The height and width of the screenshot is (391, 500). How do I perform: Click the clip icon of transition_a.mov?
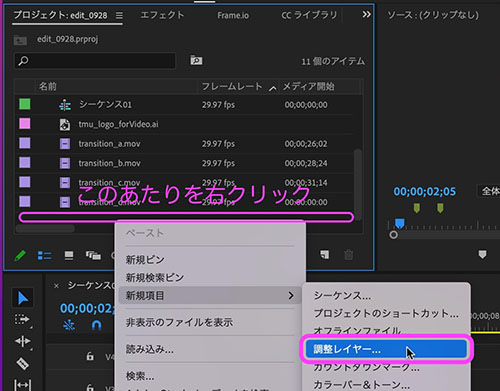pyautogui.click(x=65, y=144)
